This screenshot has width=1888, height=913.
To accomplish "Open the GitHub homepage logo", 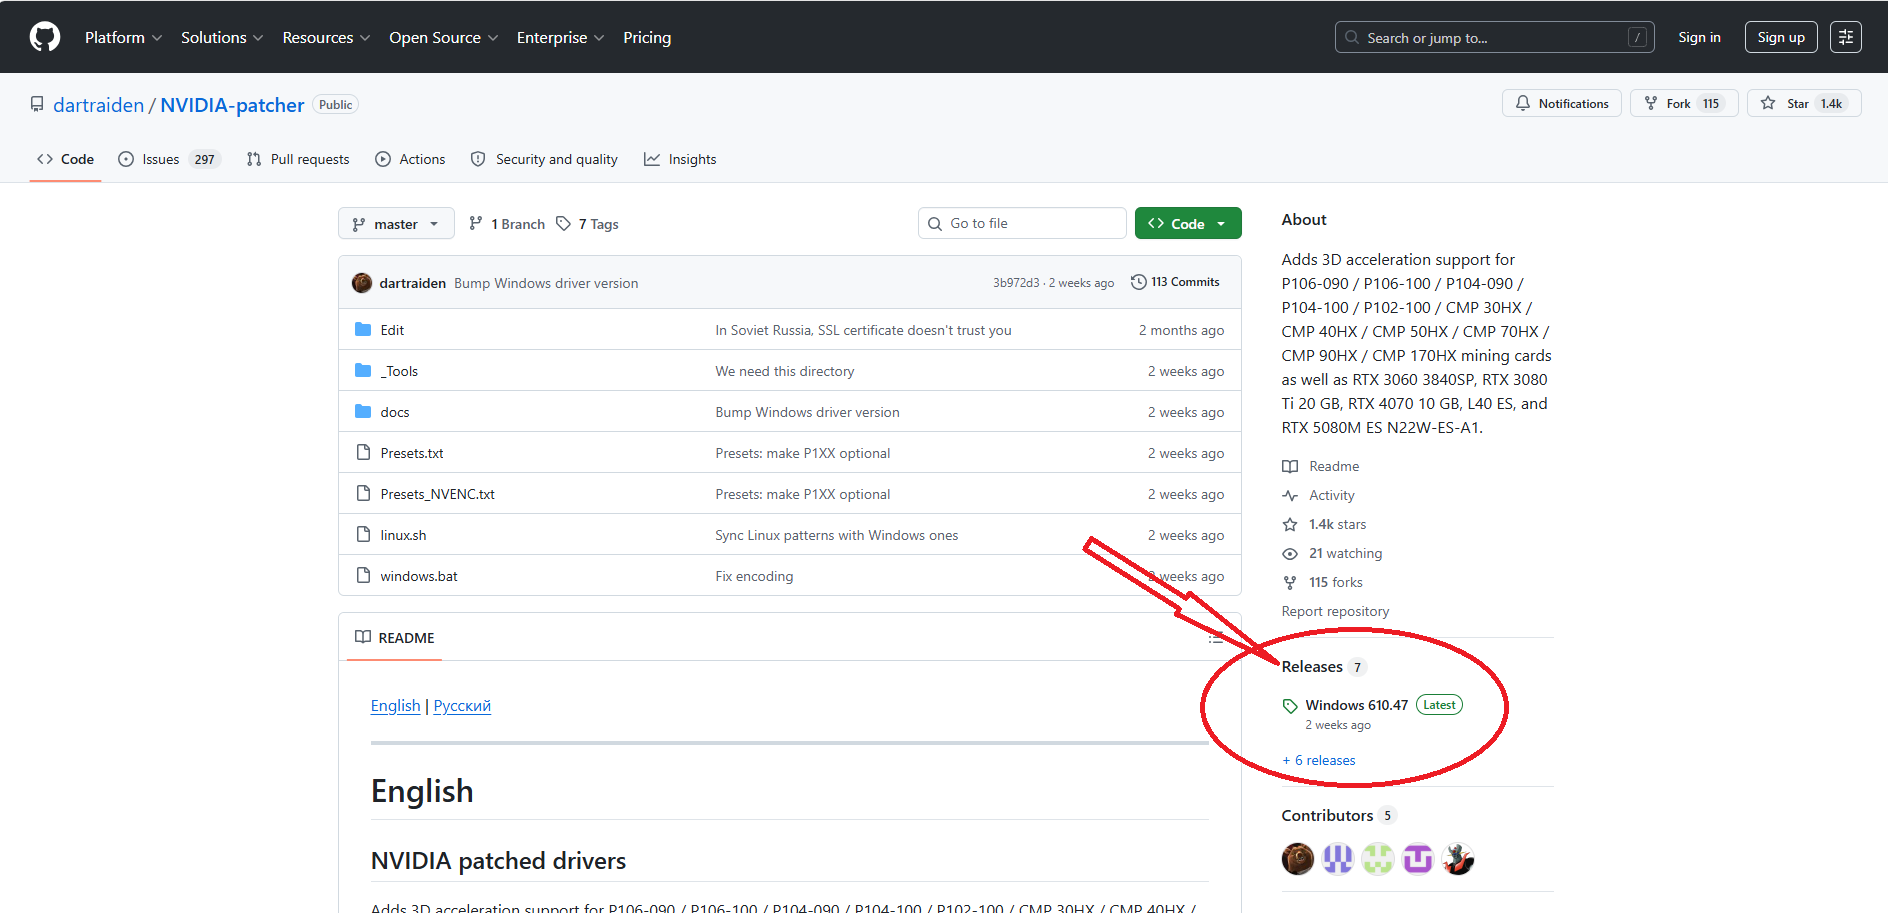I will (45, 37).
